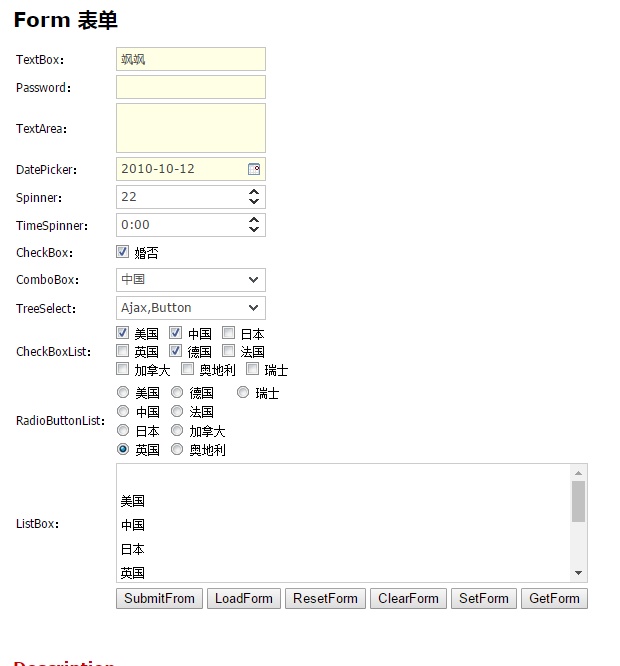Click inside the TextArea field
The width and height of the screenshot is (620, 666).
point(191,128)
